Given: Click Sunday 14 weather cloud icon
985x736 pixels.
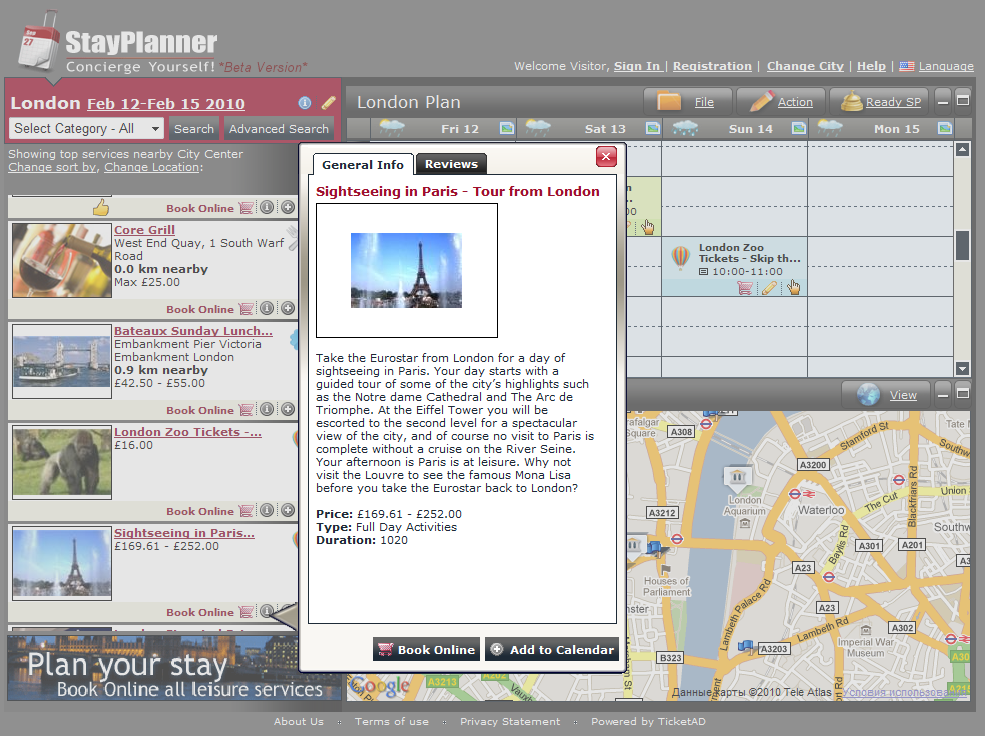Looking at the screenshot, I should 685,127.
